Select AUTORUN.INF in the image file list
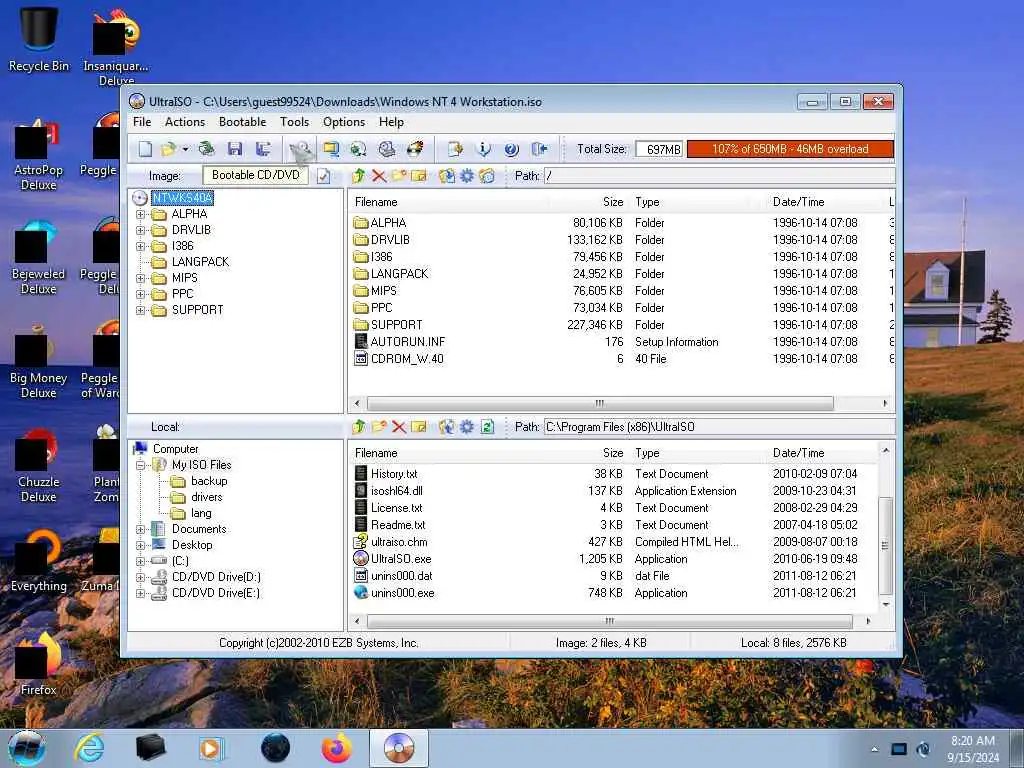 click(408, 342)
